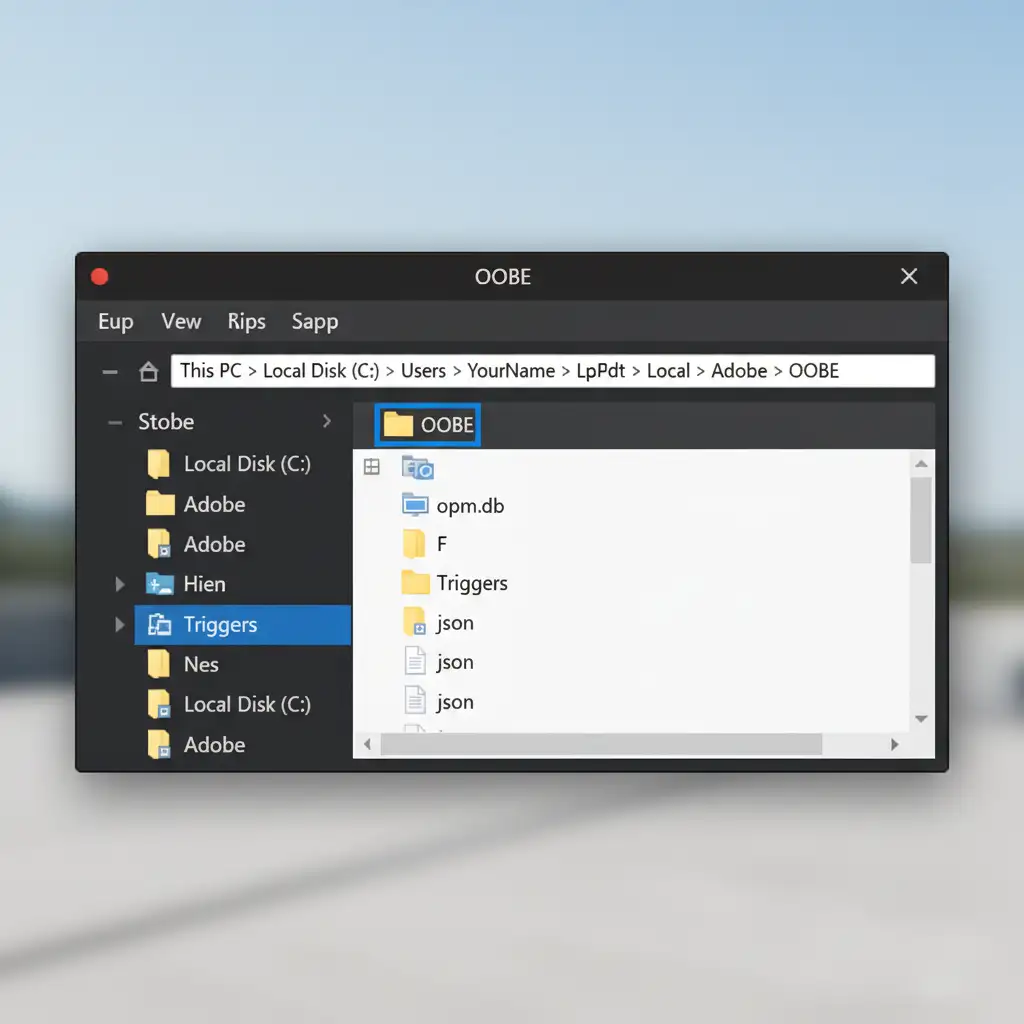Click the red dot in title bar
The width and height of the screenshot is (1024, 1024).
[x=99, y=277]
